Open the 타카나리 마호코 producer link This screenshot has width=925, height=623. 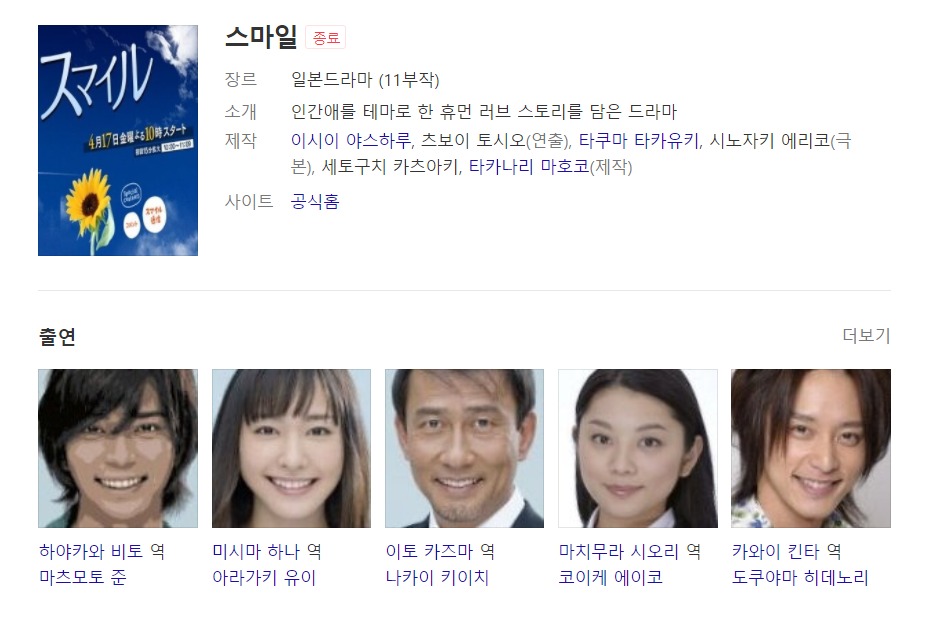coord(529,166)
